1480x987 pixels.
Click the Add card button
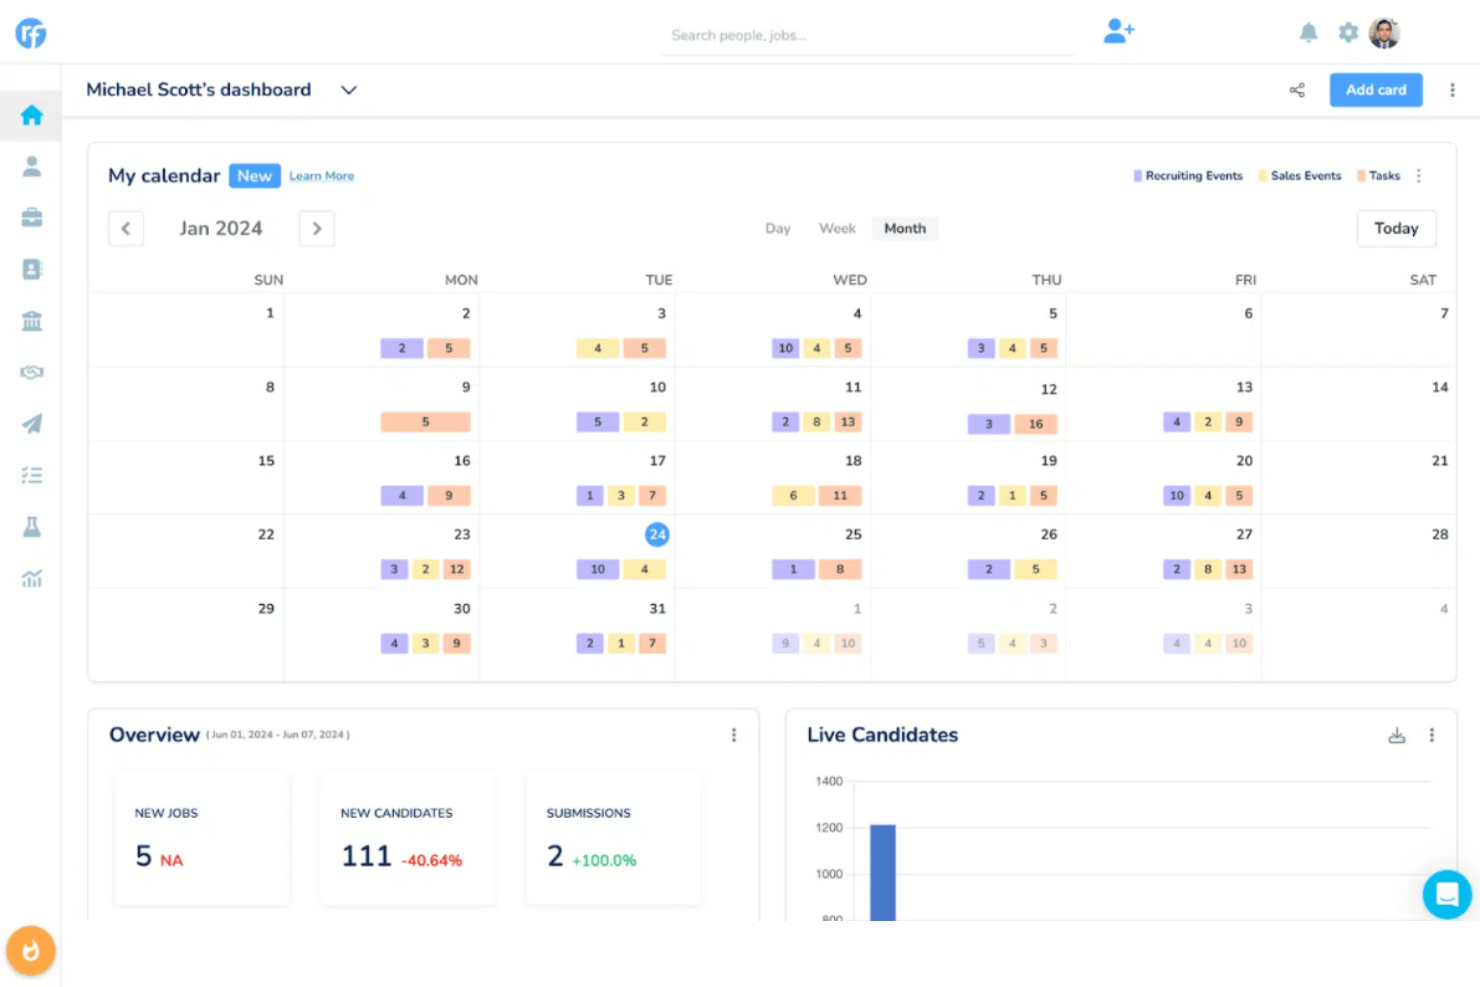click(x=1376, y=90)
